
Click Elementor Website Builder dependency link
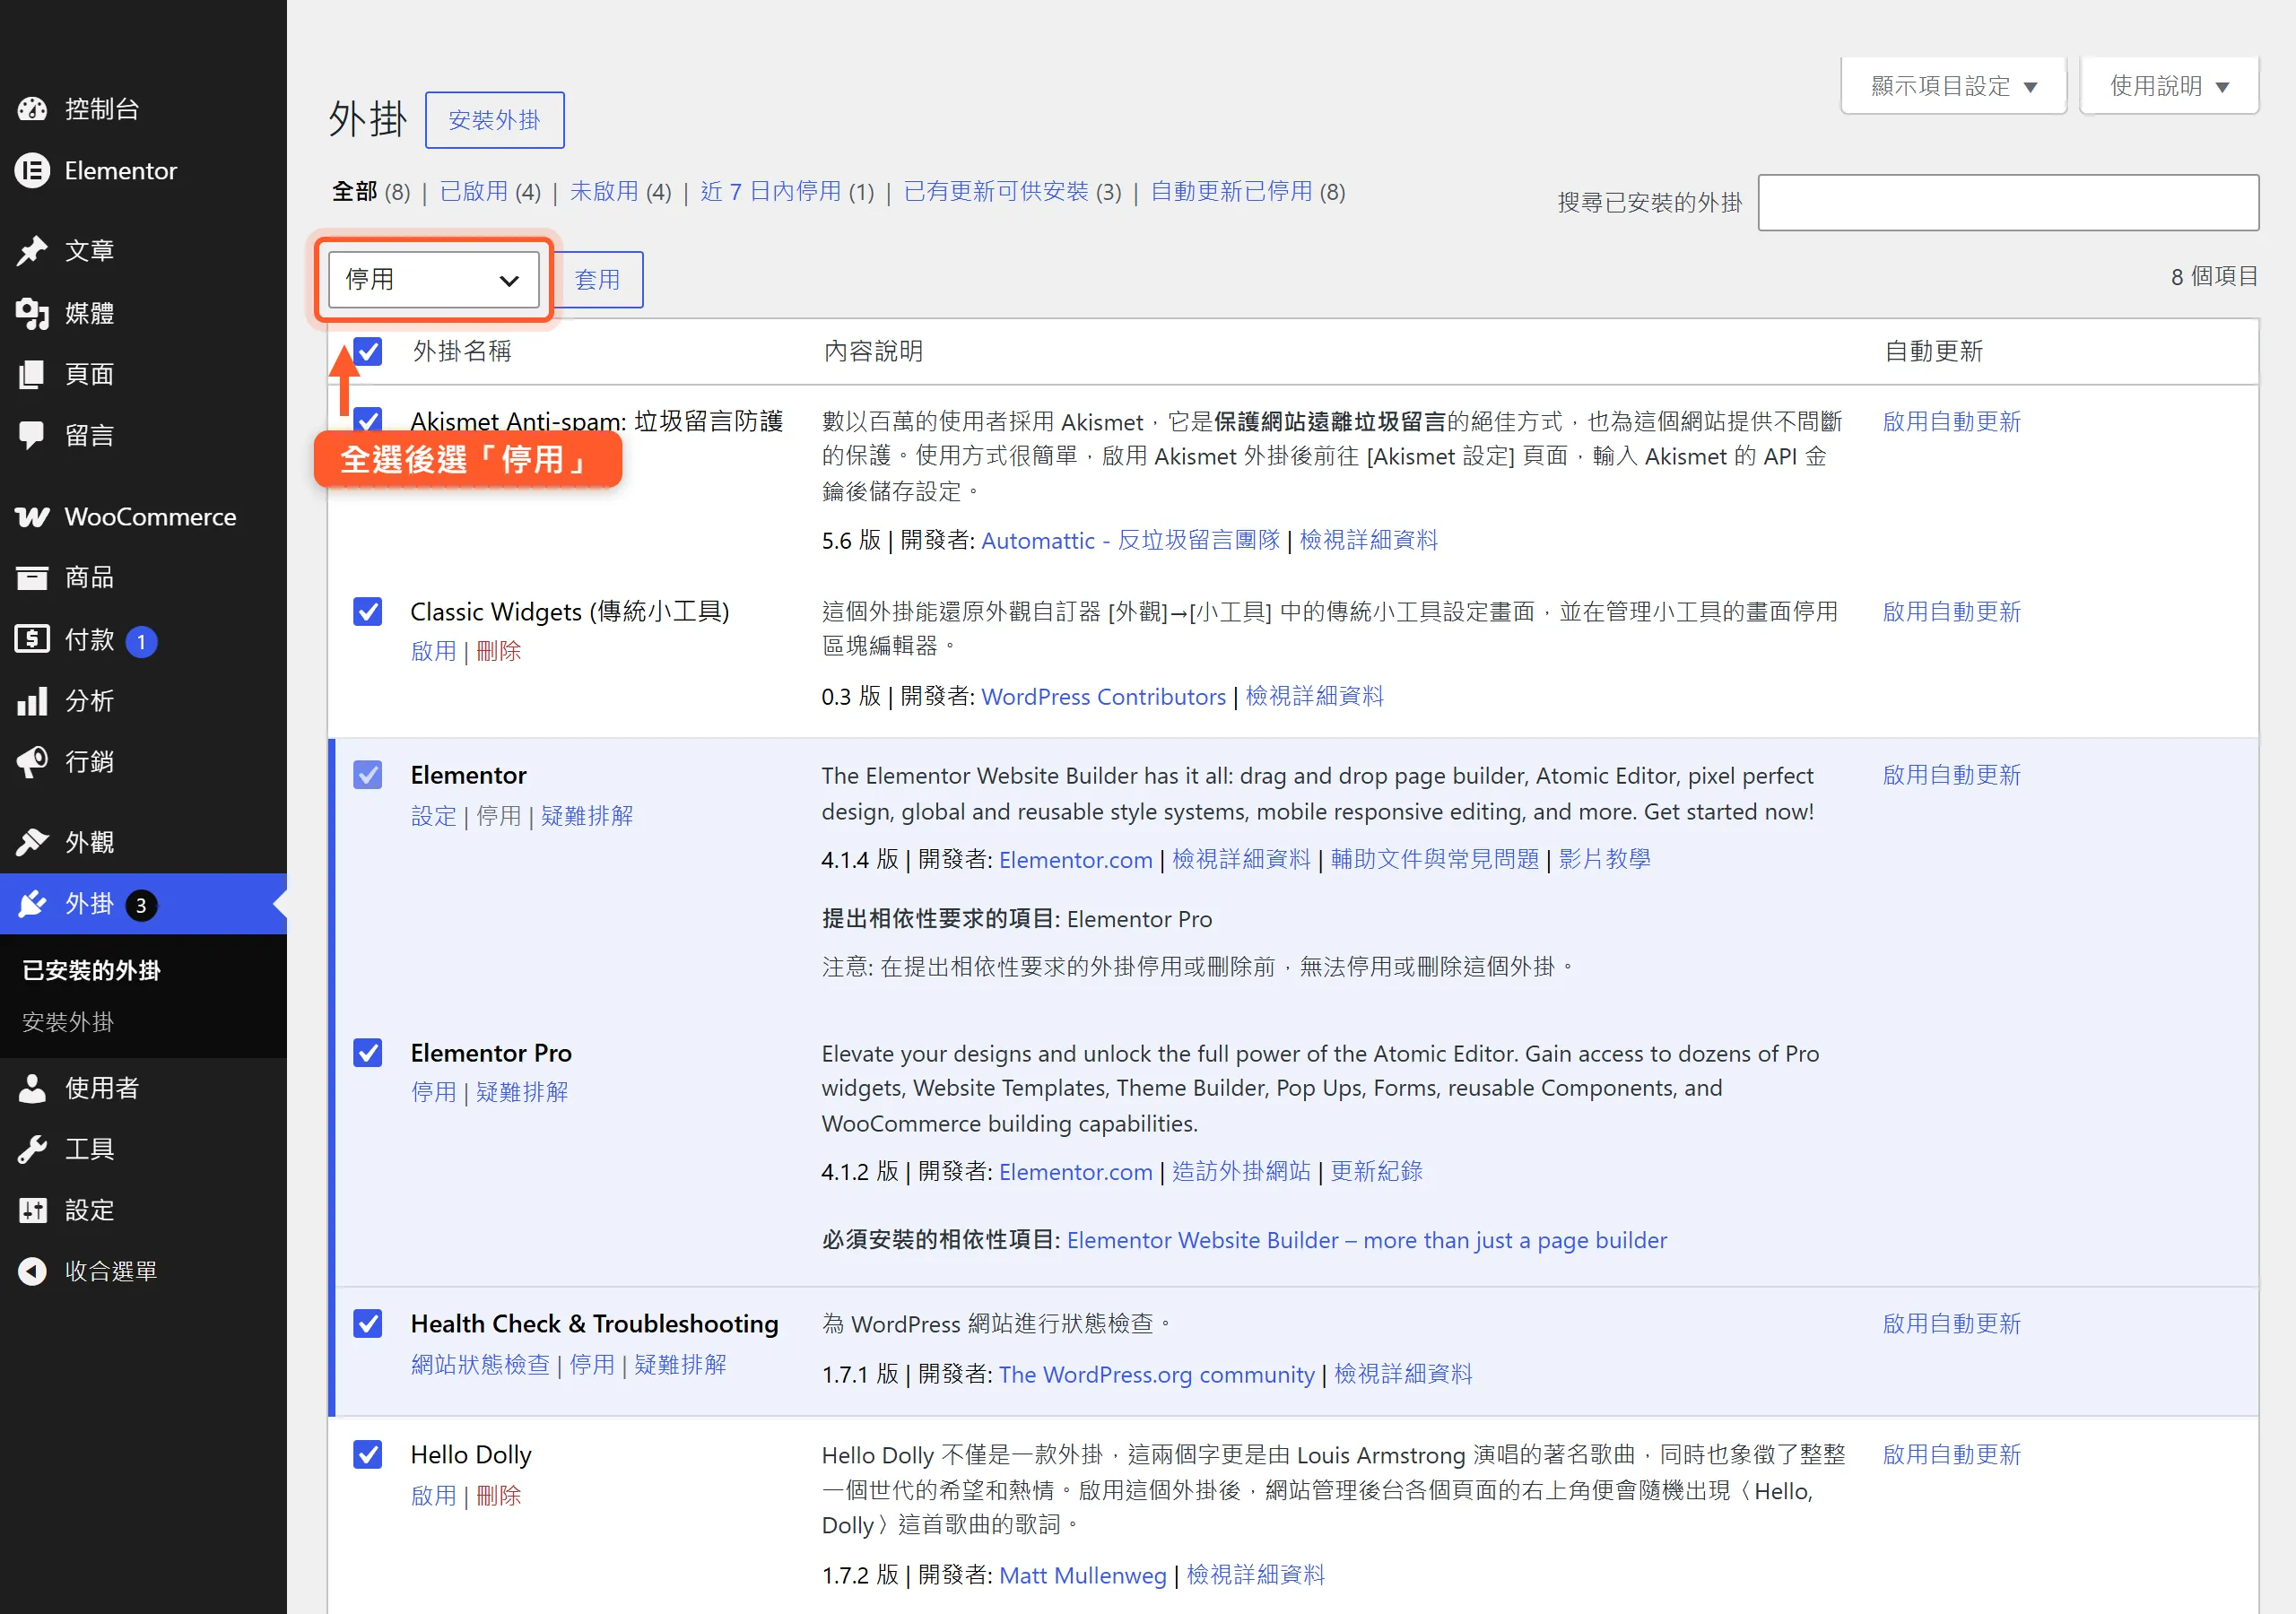pos(1367,1241)
